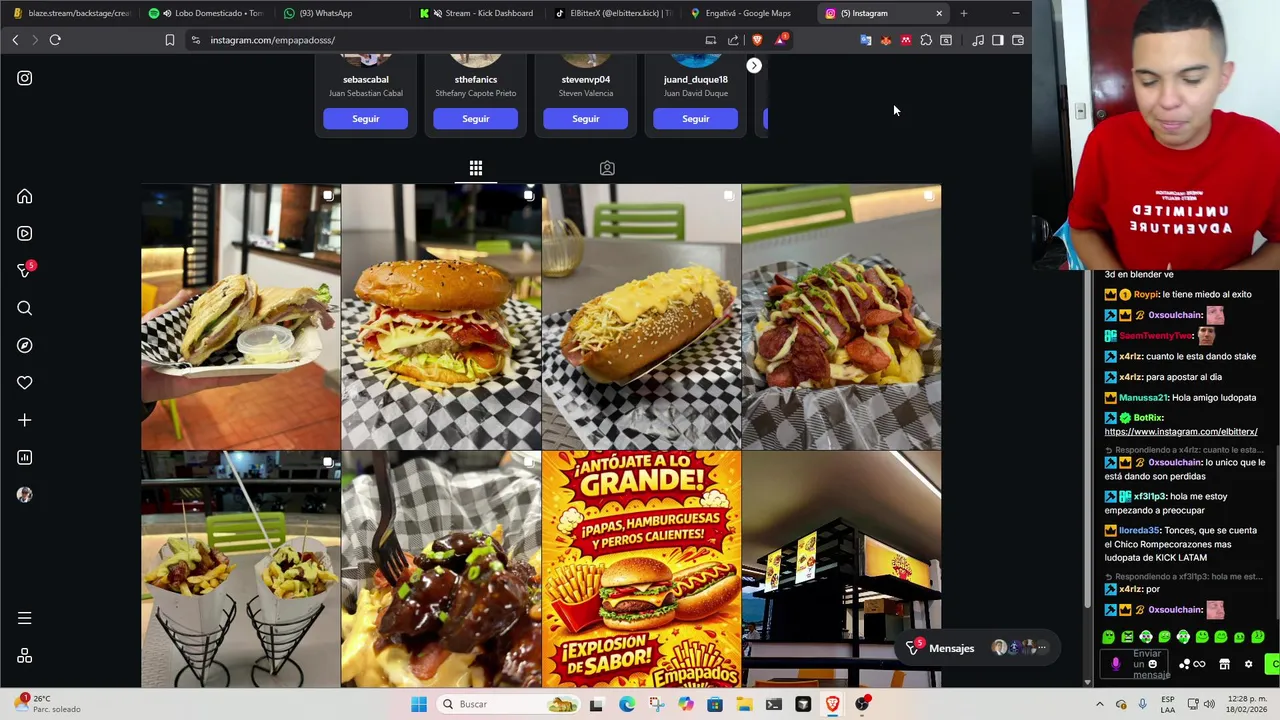
Task: Open the burger post thumbnail
Action: tap(441, 317)
